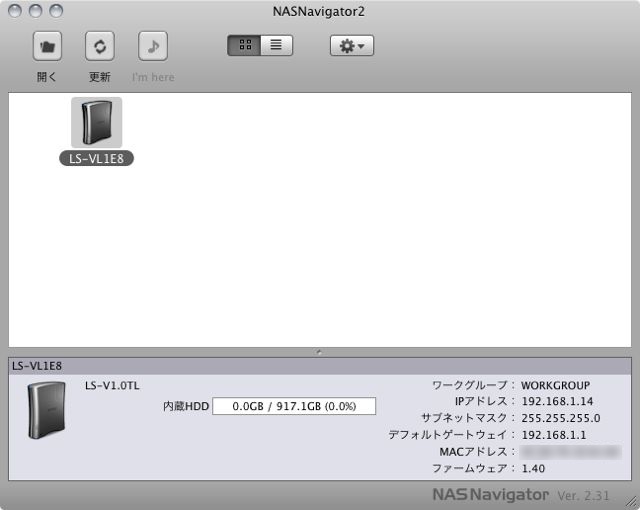640x510 pixels.
Task: Click the Open (開く) folder icon
Action: [47, 46]
